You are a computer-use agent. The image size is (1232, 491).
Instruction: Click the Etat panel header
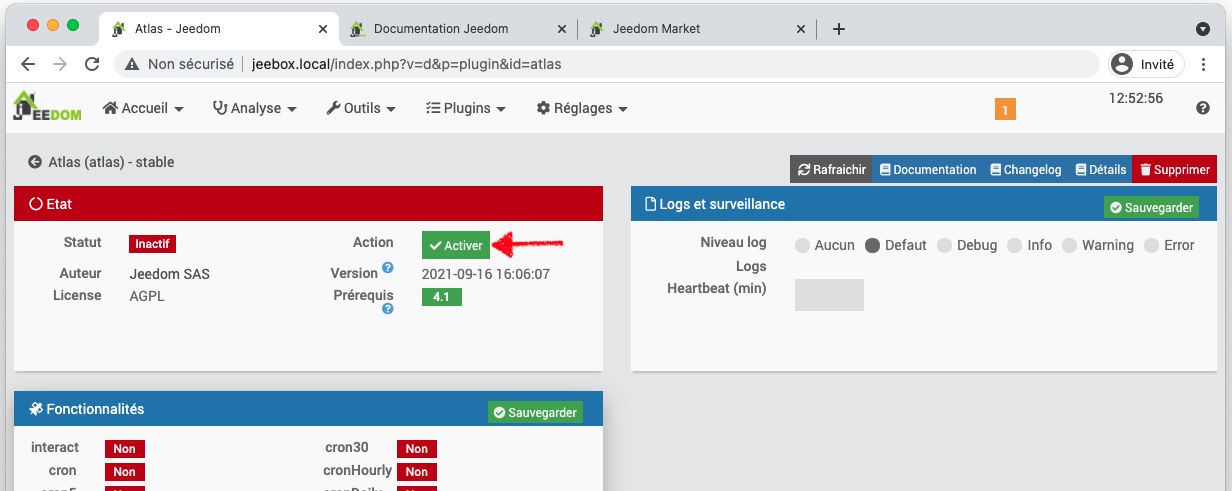(x=309, y=204)
